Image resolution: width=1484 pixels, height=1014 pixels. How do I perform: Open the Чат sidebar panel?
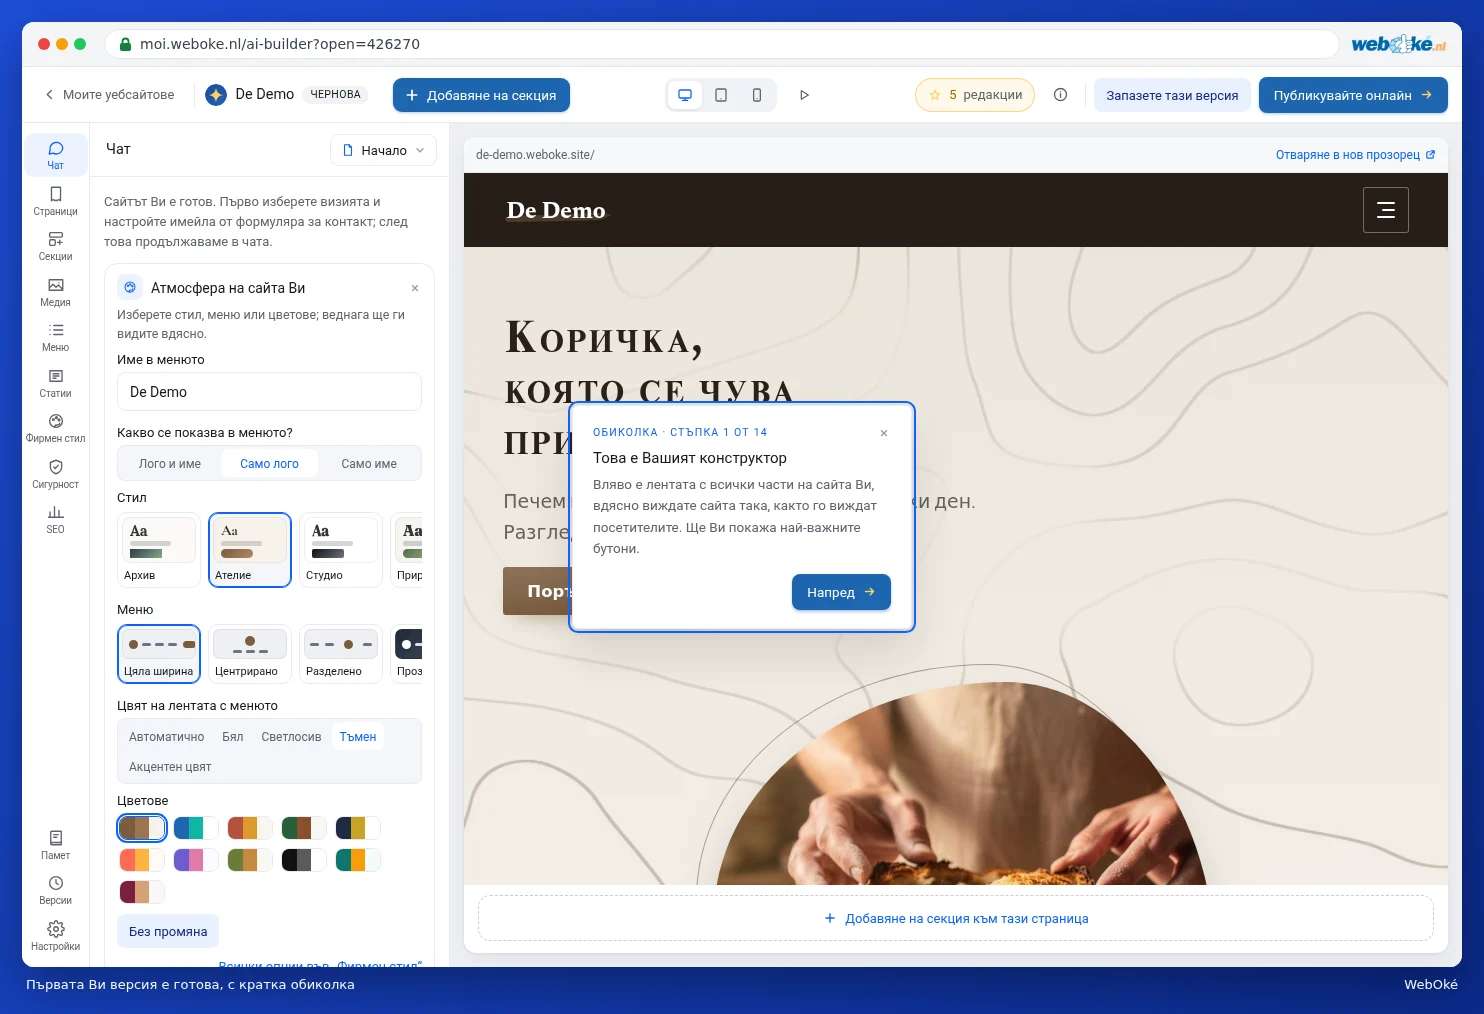pos(55,155)
